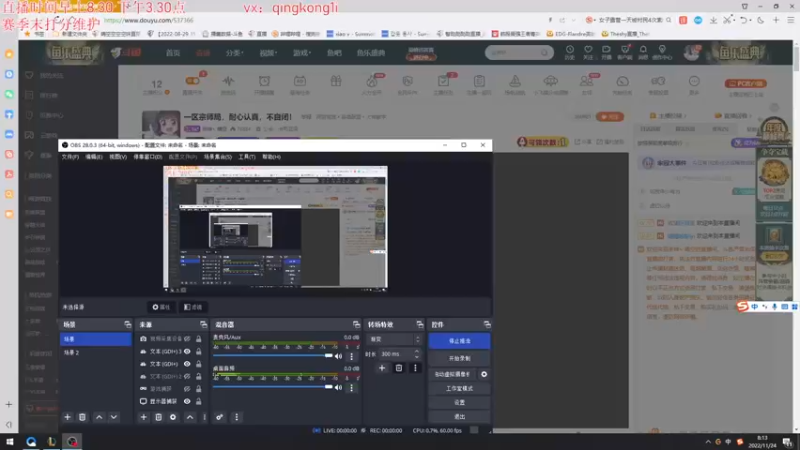Adjust the 300 ms duration stepper arrows
Screen dimensions: 800x450
pyautogui.click(x=417, y=354)
